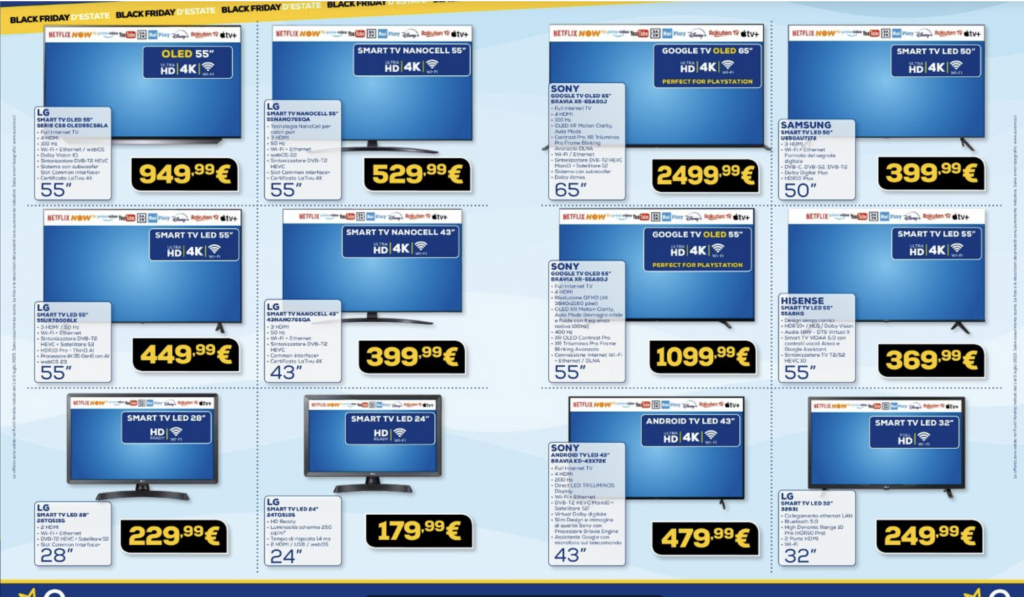Select the 529,99€ NanoCell 55" price tag
Screen dimensions: 1024x597
tap(420, 175)
